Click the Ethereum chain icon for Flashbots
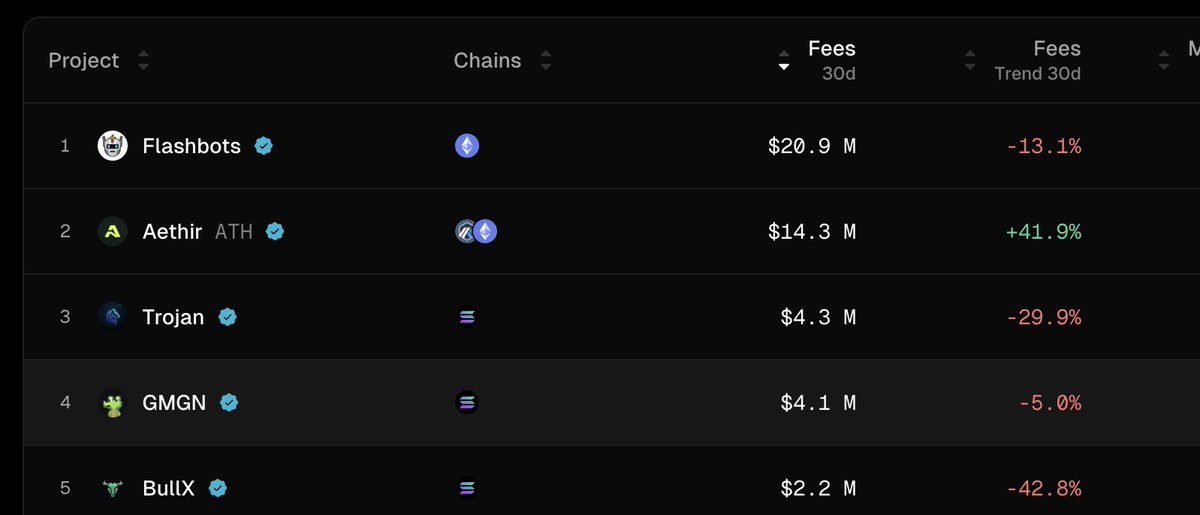 (467, 146)
